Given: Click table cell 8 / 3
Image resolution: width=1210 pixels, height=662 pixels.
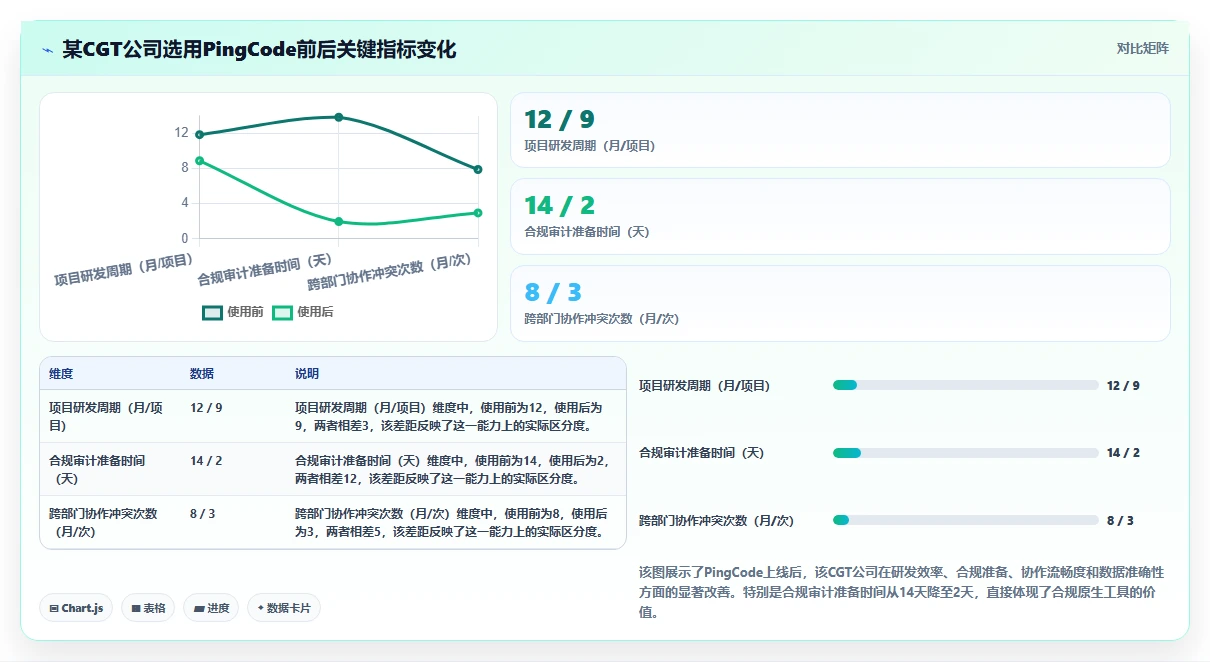Looking at the screenshot, I should click(x=202, y=514).
